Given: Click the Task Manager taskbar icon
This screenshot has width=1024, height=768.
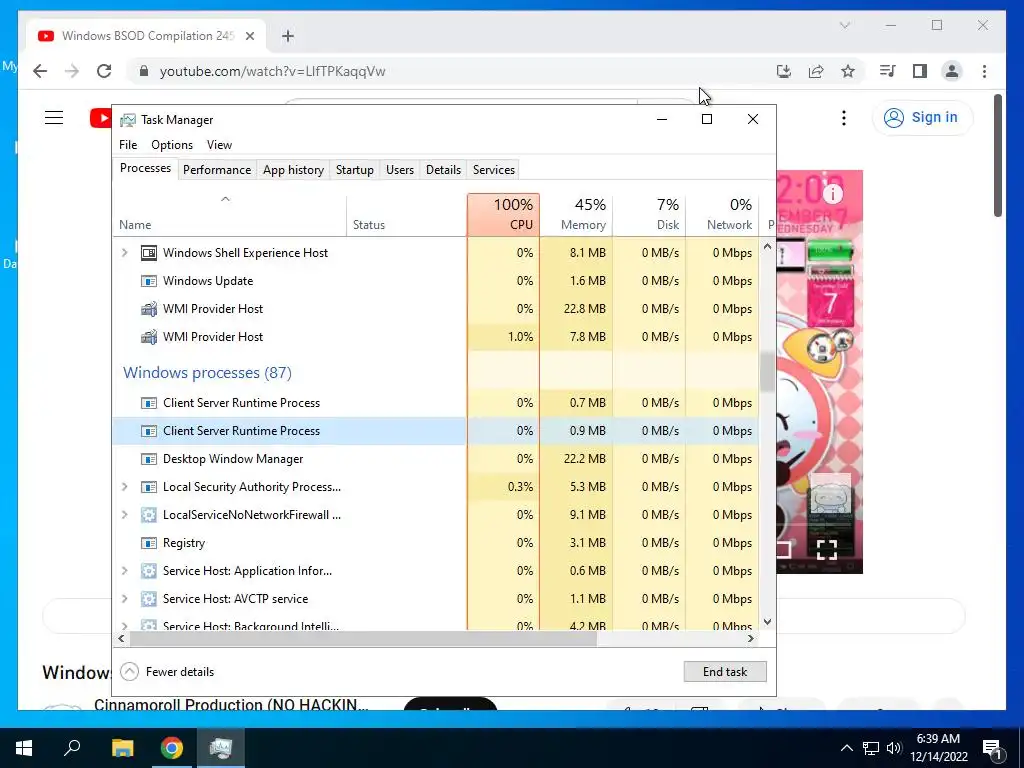Looking at the screenshot, I should [221, 748].
